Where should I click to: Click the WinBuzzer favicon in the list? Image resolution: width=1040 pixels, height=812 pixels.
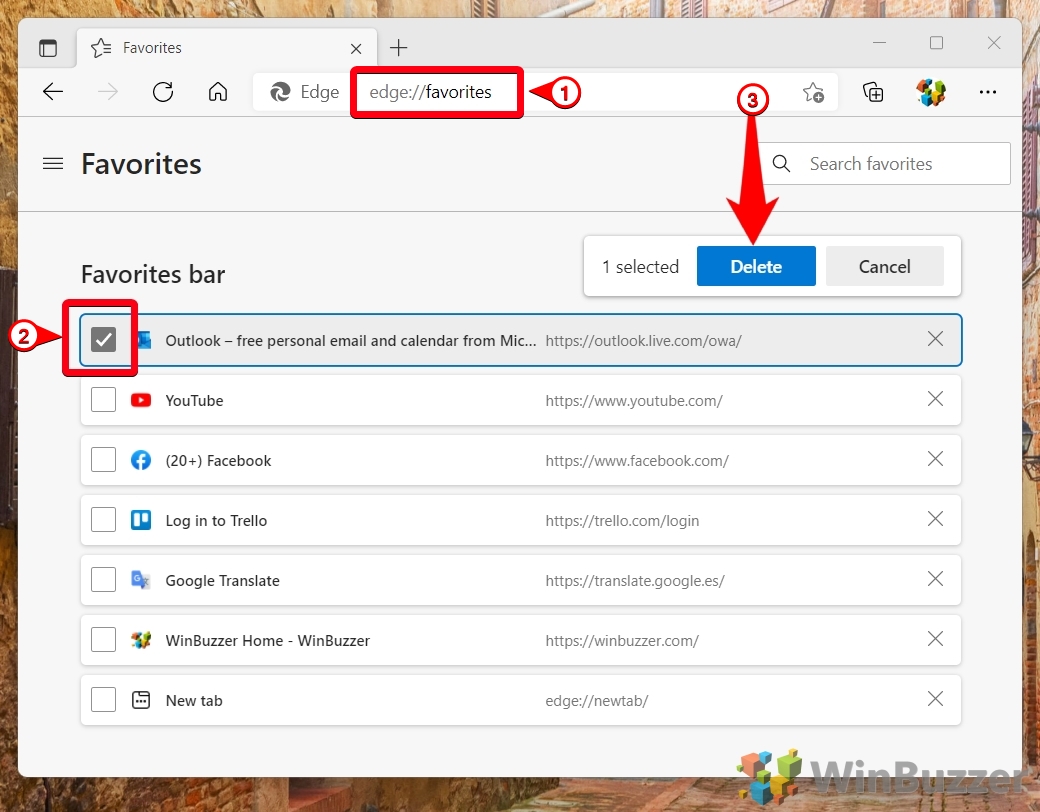point(141,640)
